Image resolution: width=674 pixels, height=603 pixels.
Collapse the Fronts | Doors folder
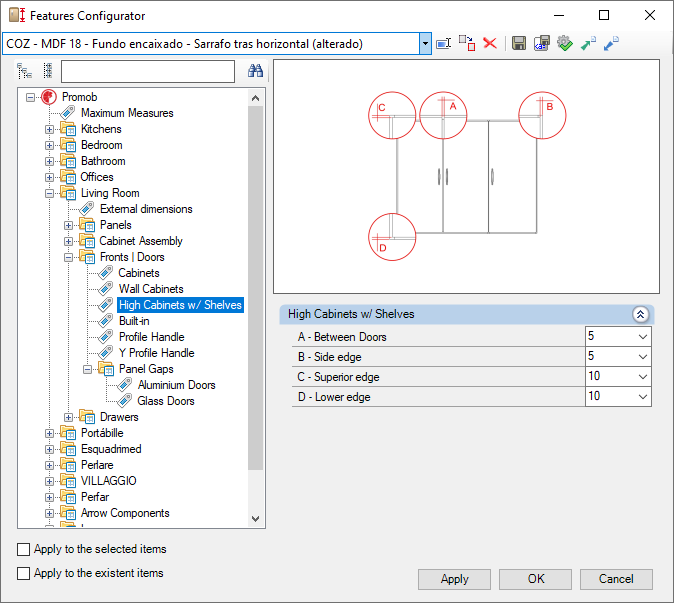(x=68, y=257)
